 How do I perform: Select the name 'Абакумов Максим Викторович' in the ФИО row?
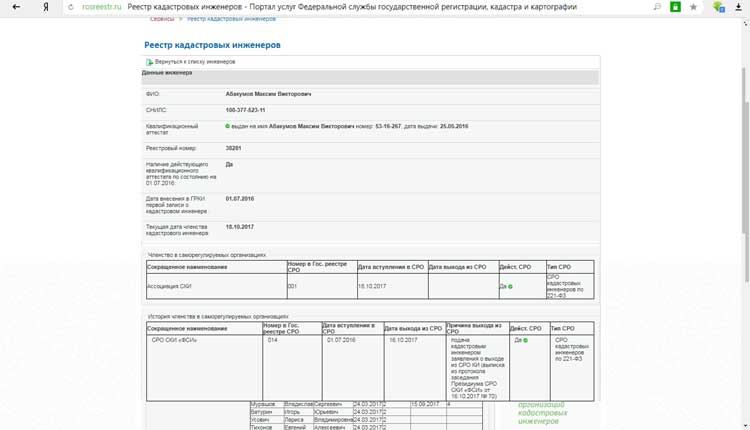coord(268,94)
